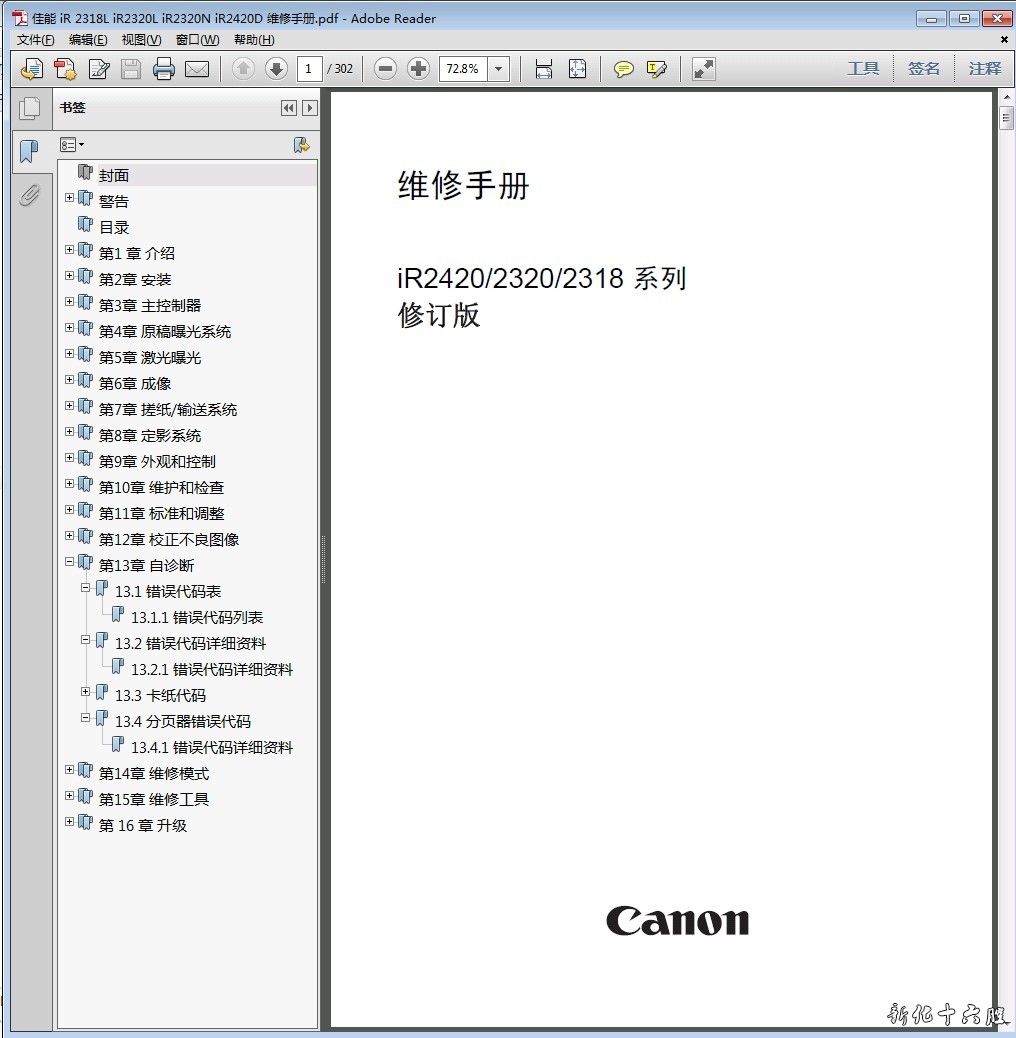
Task: Open the 工具 pane
Action: (863, 69)
